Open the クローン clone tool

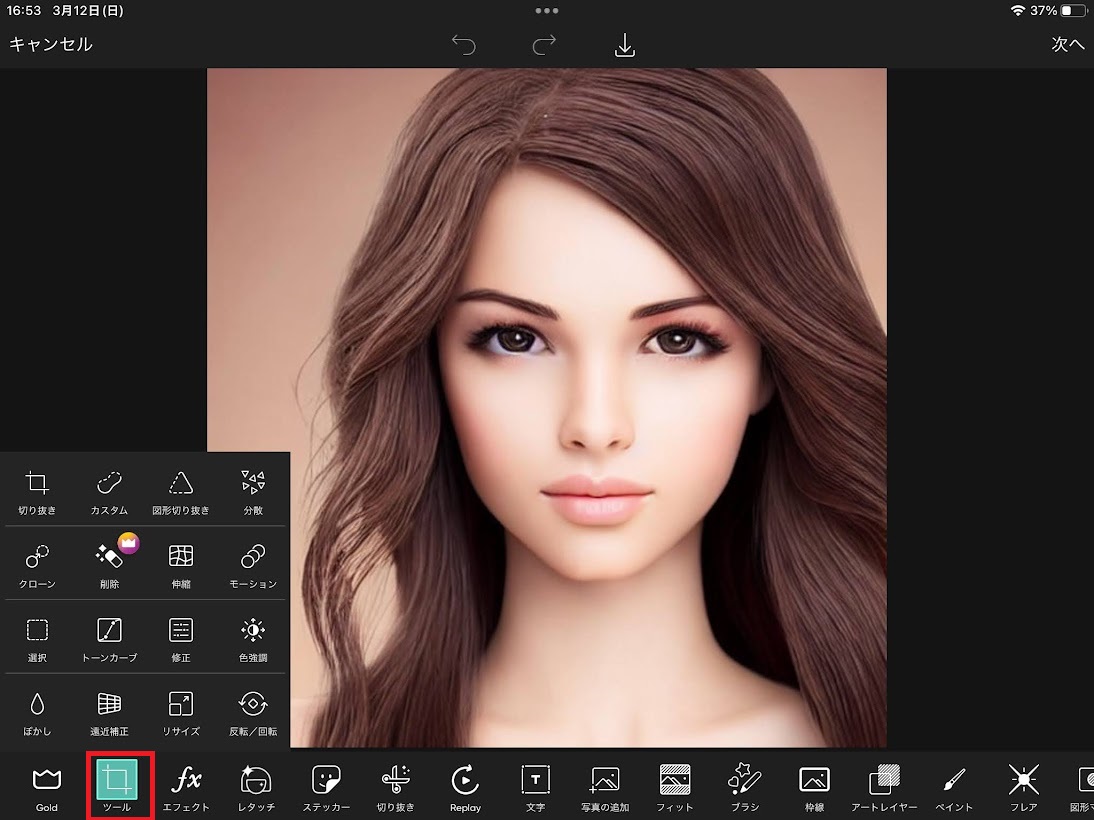tap(37, 564)
